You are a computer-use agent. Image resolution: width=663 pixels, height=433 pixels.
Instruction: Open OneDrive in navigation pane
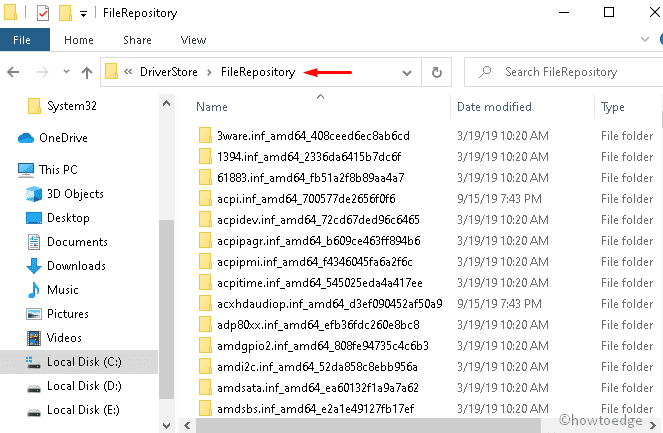point(64,138)
